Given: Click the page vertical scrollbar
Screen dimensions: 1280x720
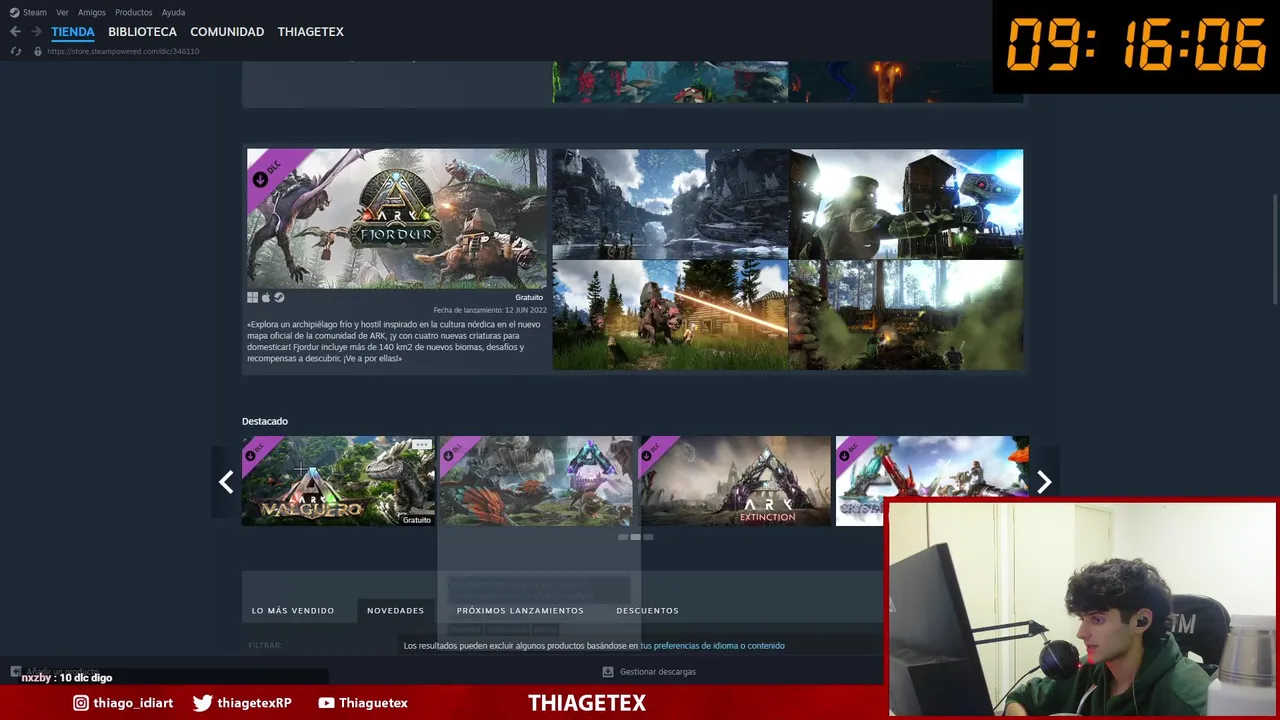Looking at the screenshot, I should (x=1274, y=250).
